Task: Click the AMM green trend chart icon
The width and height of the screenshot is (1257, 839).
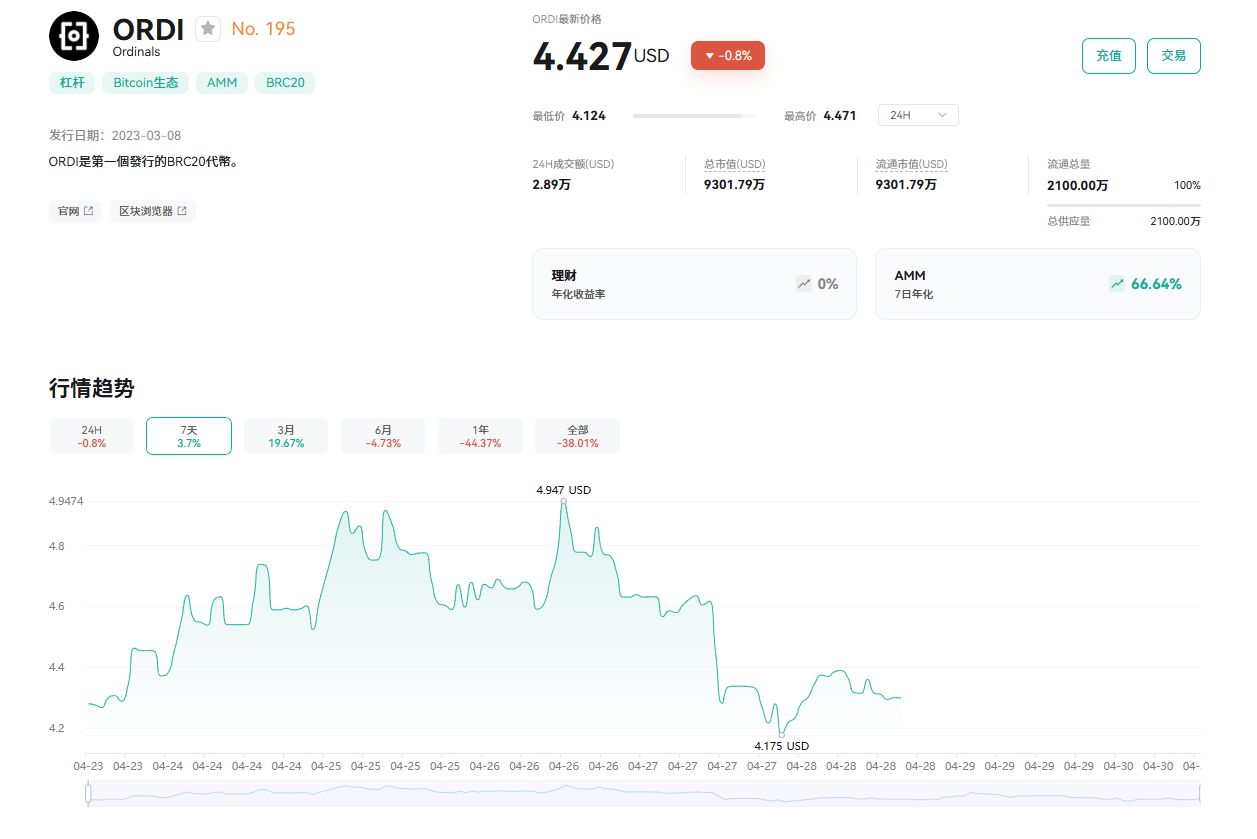Action: click(x=1117, y=284)
